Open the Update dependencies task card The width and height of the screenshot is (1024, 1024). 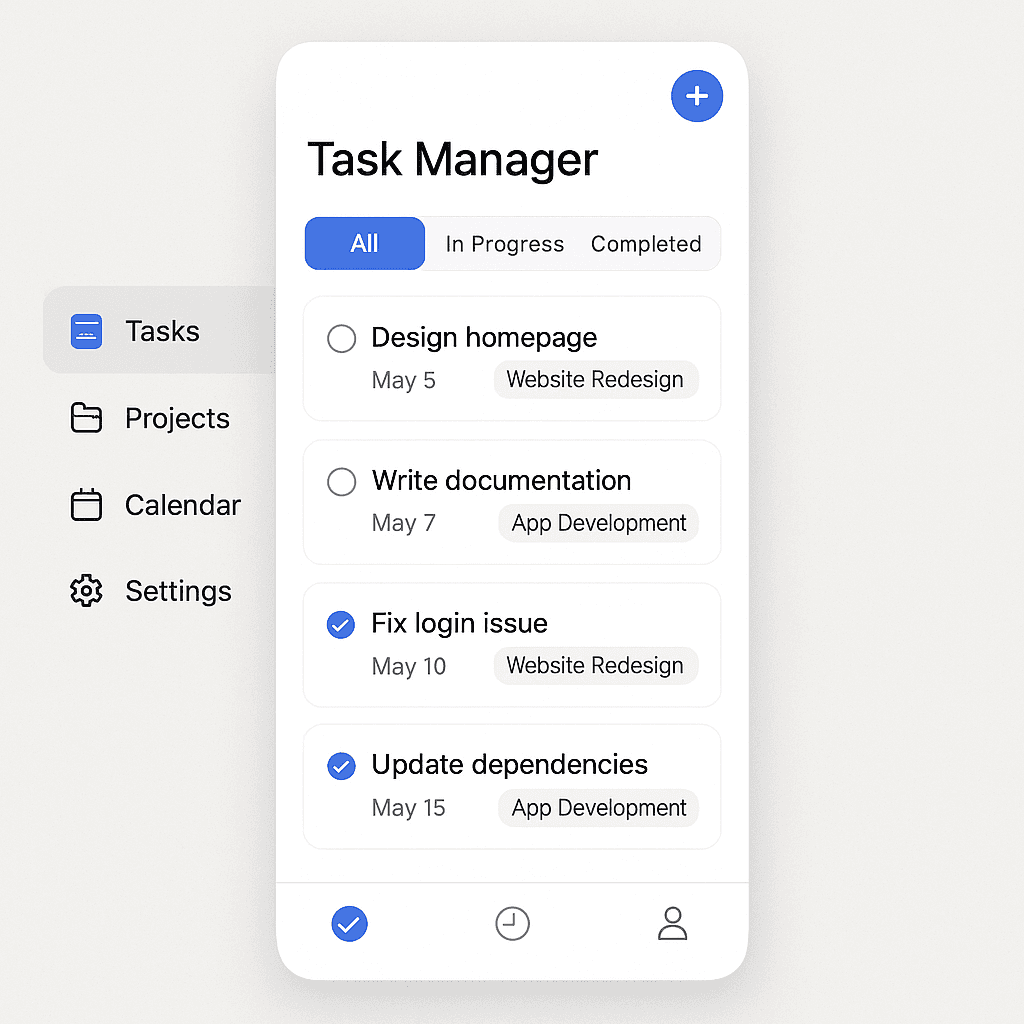pyautogui.click(x=512, y=787)
